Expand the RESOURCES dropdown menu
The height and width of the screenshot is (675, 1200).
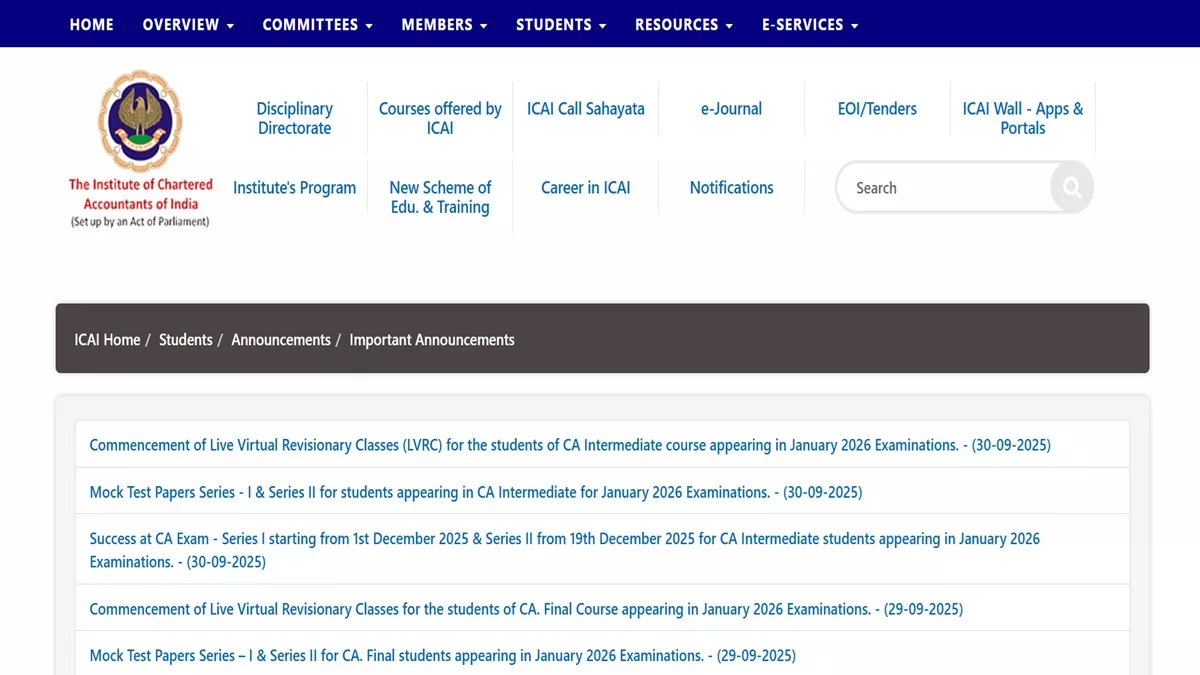(x=684, y=24)
